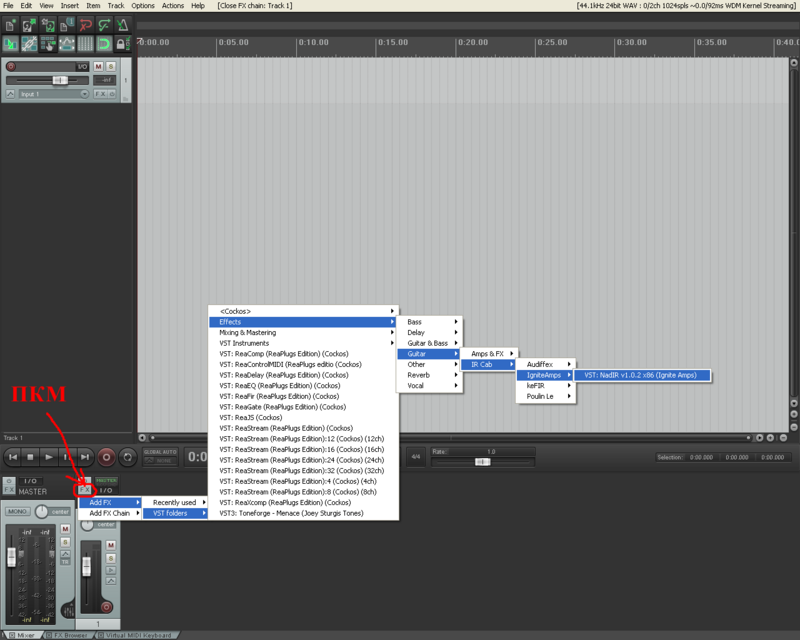Click the New Project toolbar icon
This screenshot has width=800, height=640.
(12, 25)
